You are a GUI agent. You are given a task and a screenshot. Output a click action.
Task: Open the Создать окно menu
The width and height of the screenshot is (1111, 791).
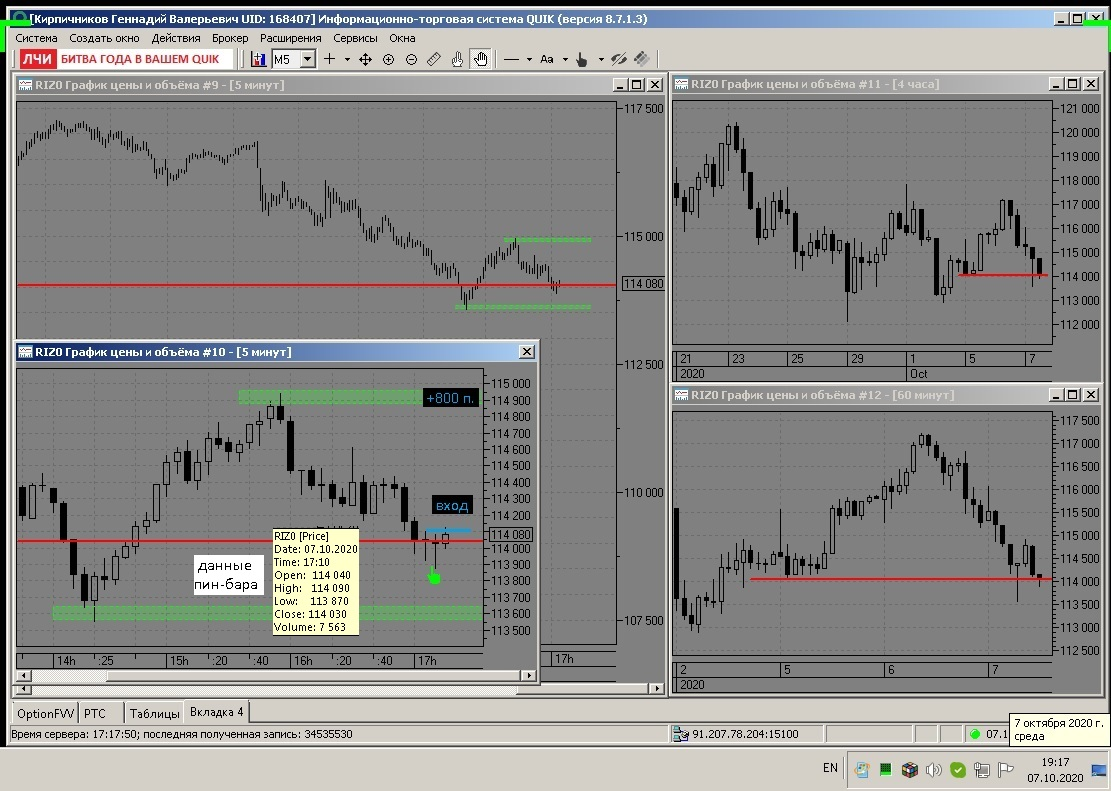[x=104, y=38]
